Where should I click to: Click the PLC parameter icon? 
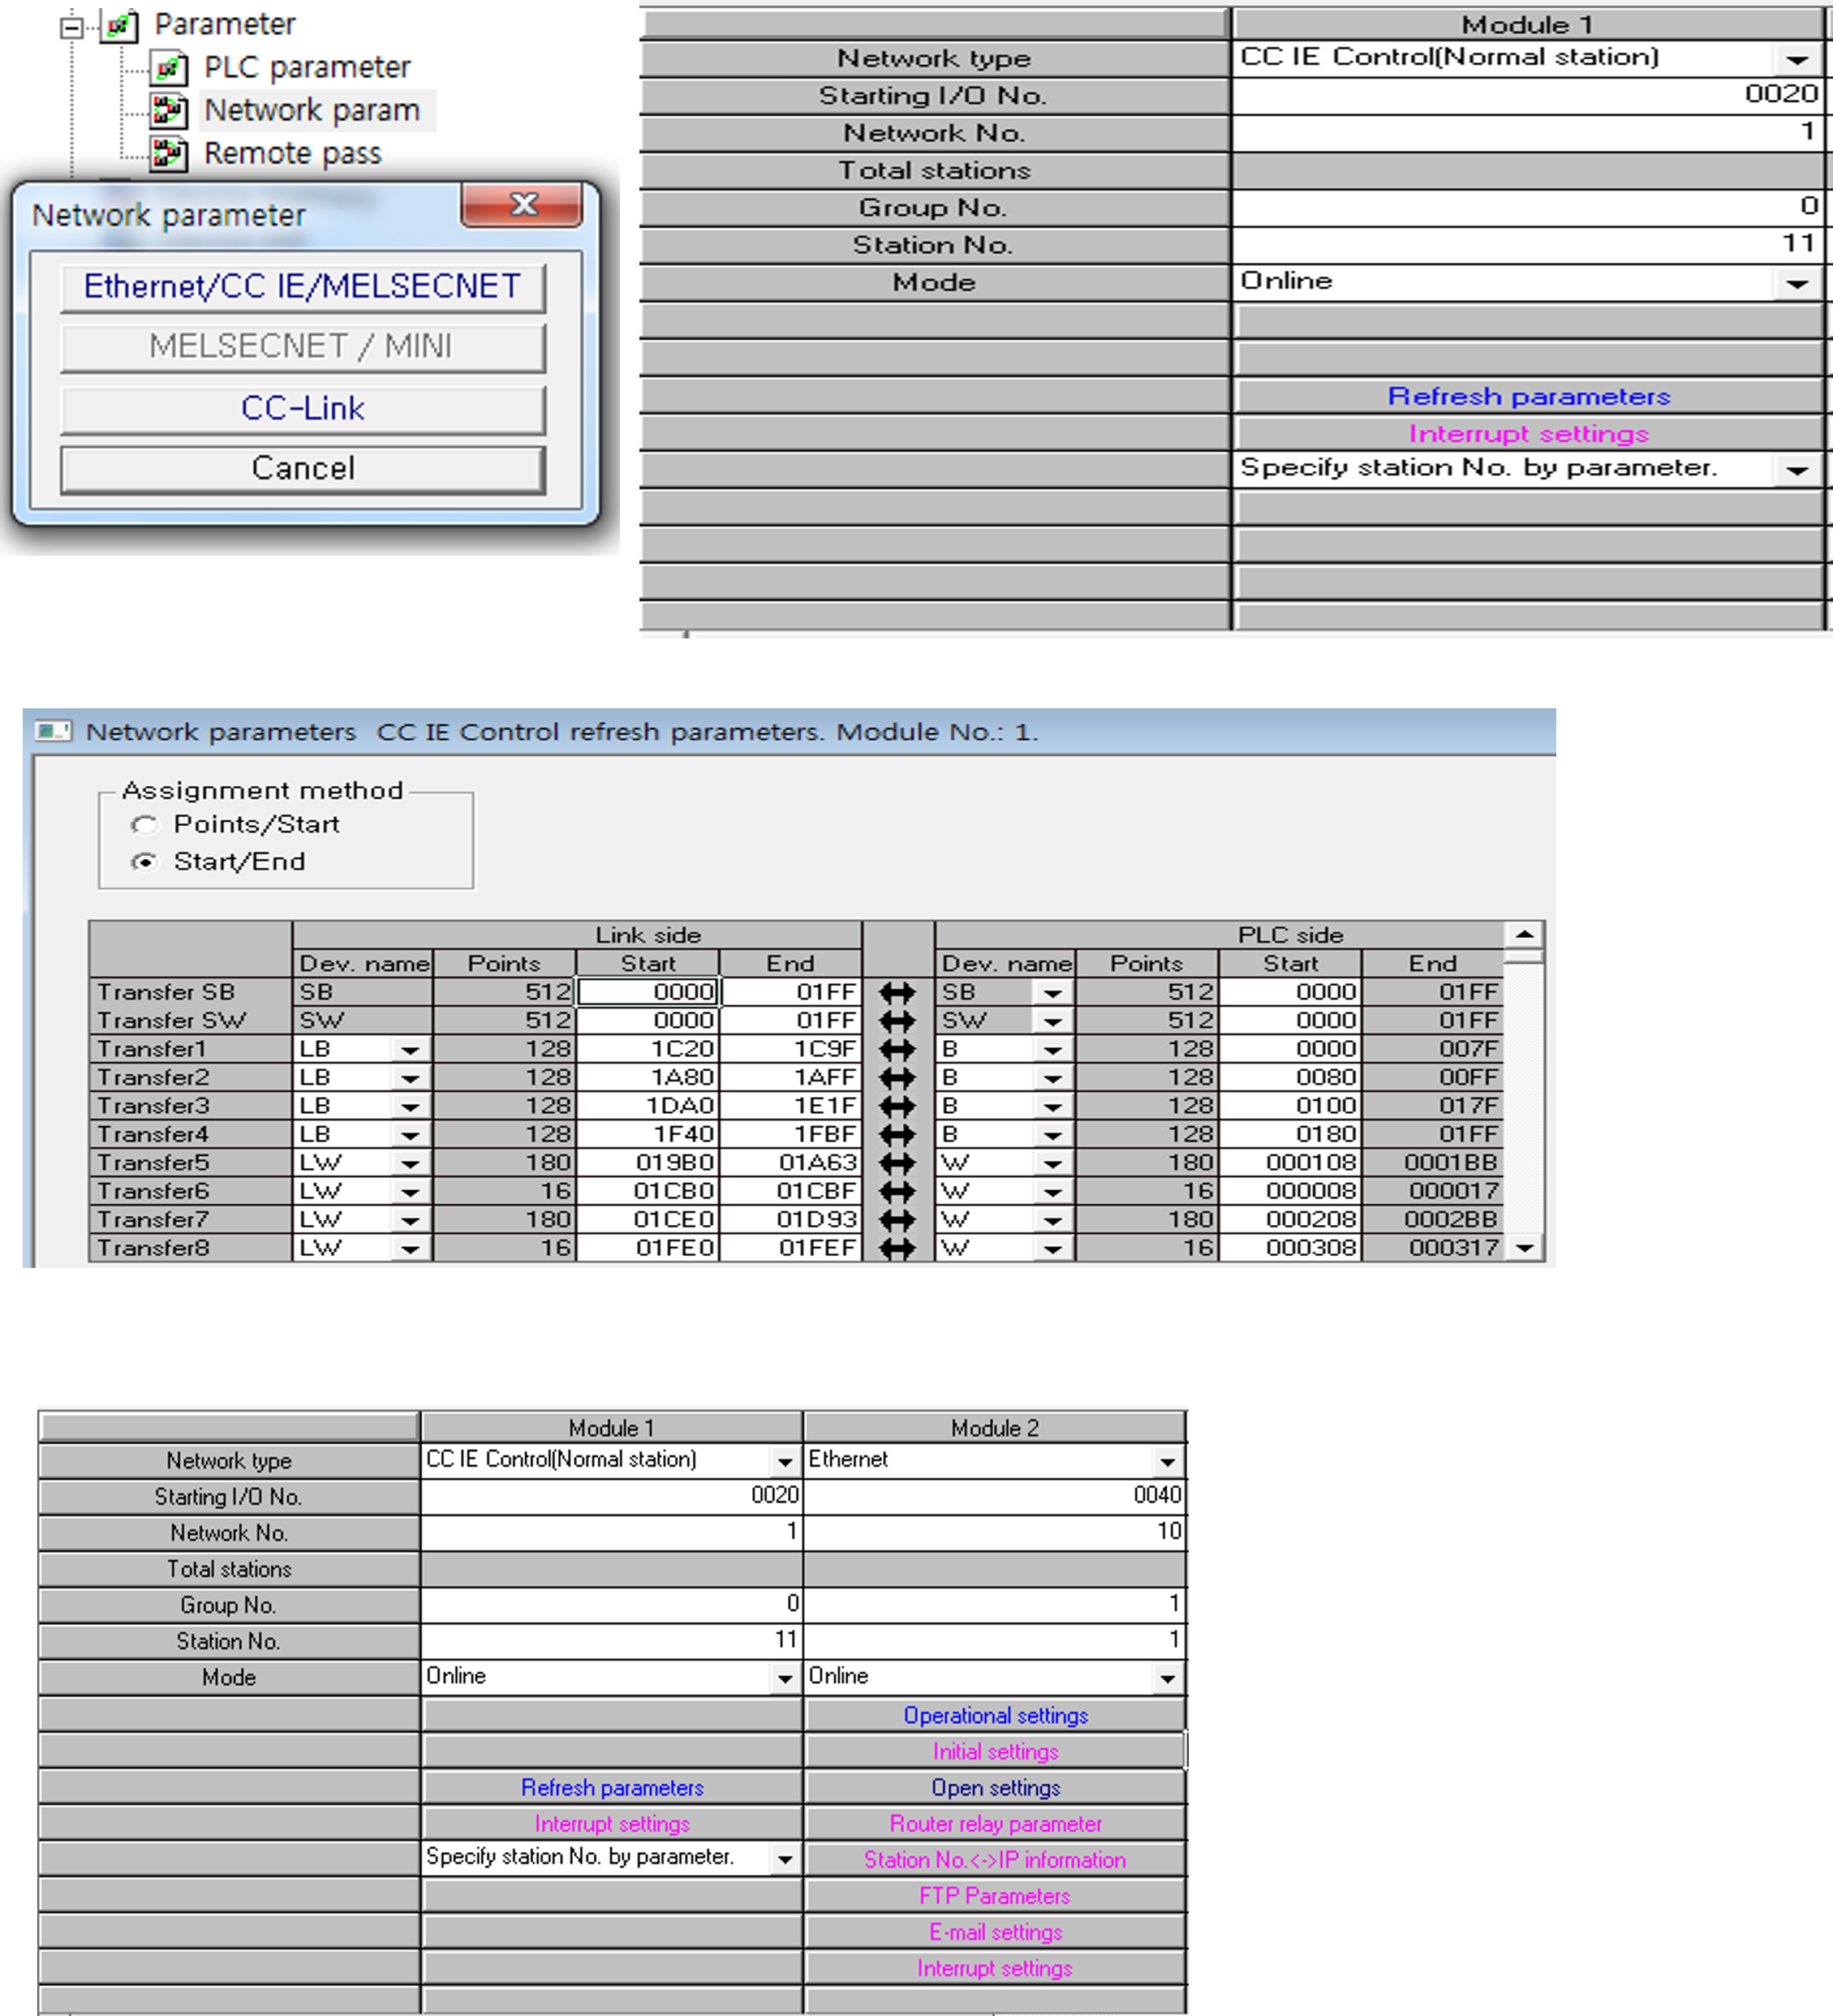pyautogui.click(x=168, y=68)
